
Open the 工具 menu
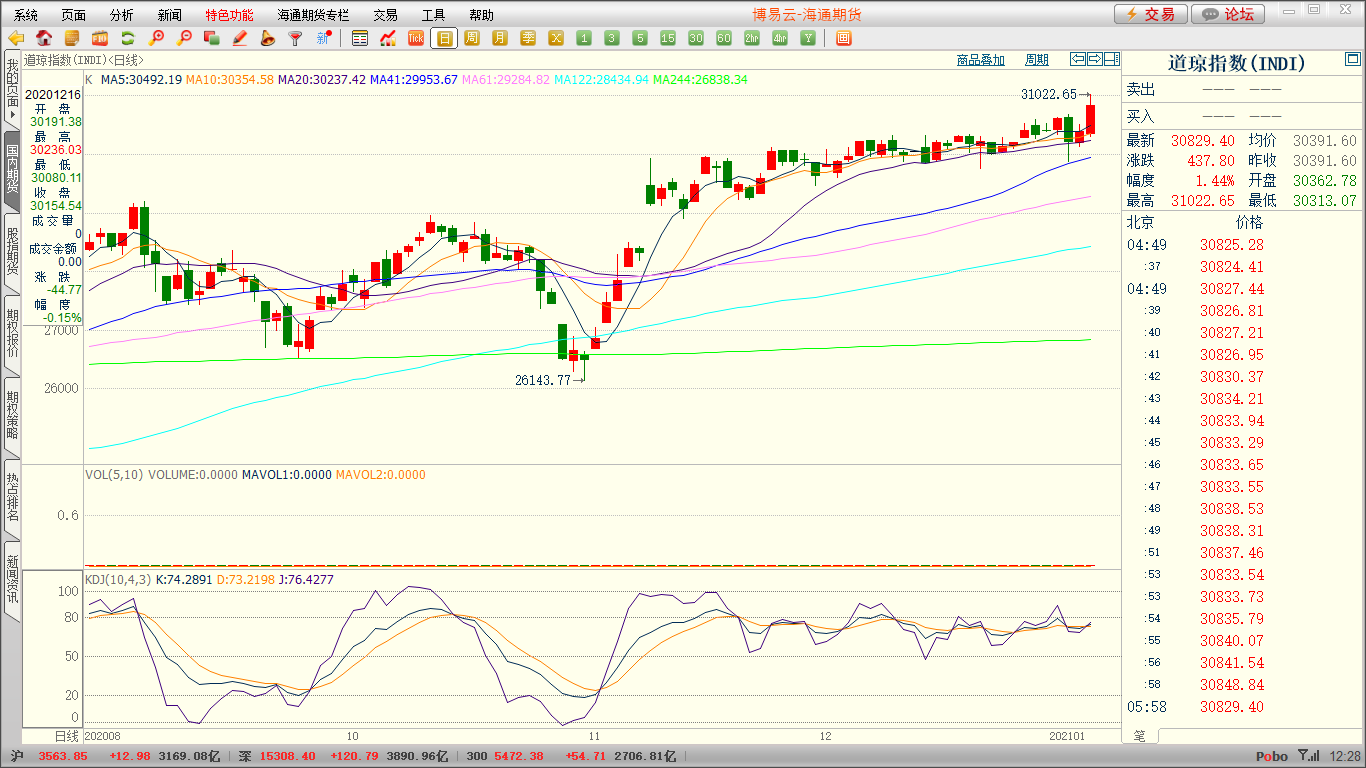434,15
